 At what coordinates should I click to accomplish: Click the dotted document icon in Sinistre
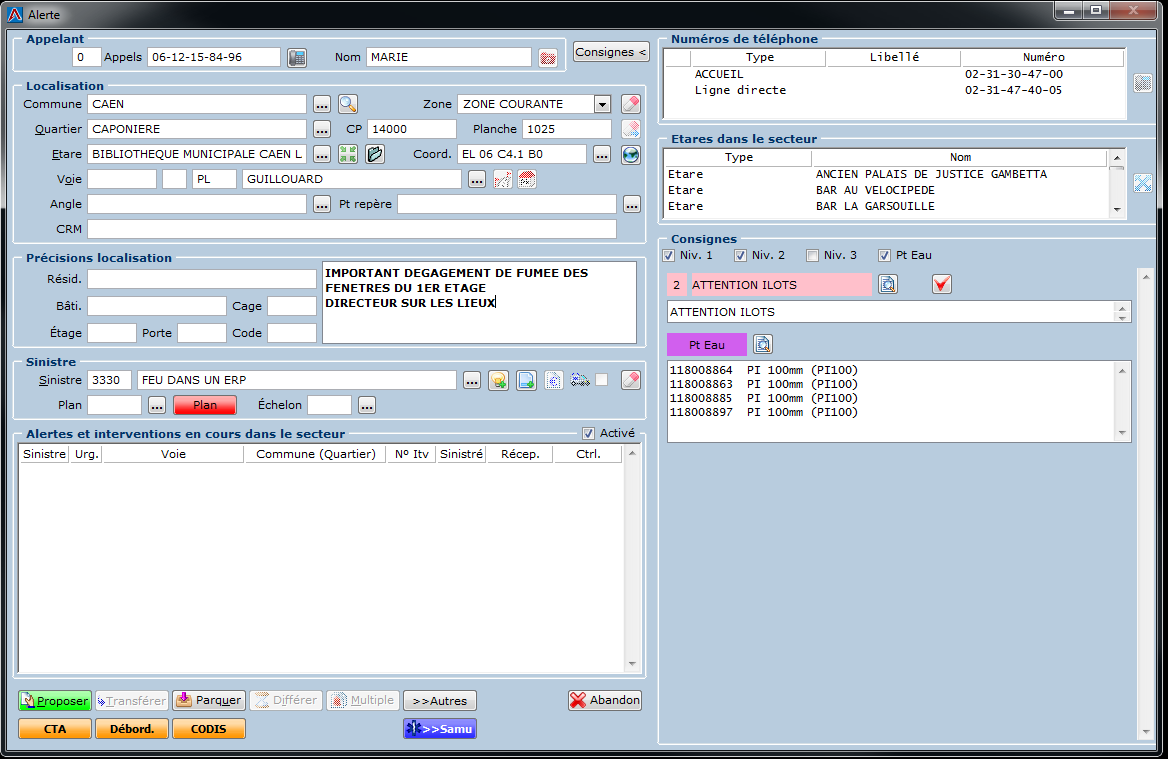[x=553, y=381]
